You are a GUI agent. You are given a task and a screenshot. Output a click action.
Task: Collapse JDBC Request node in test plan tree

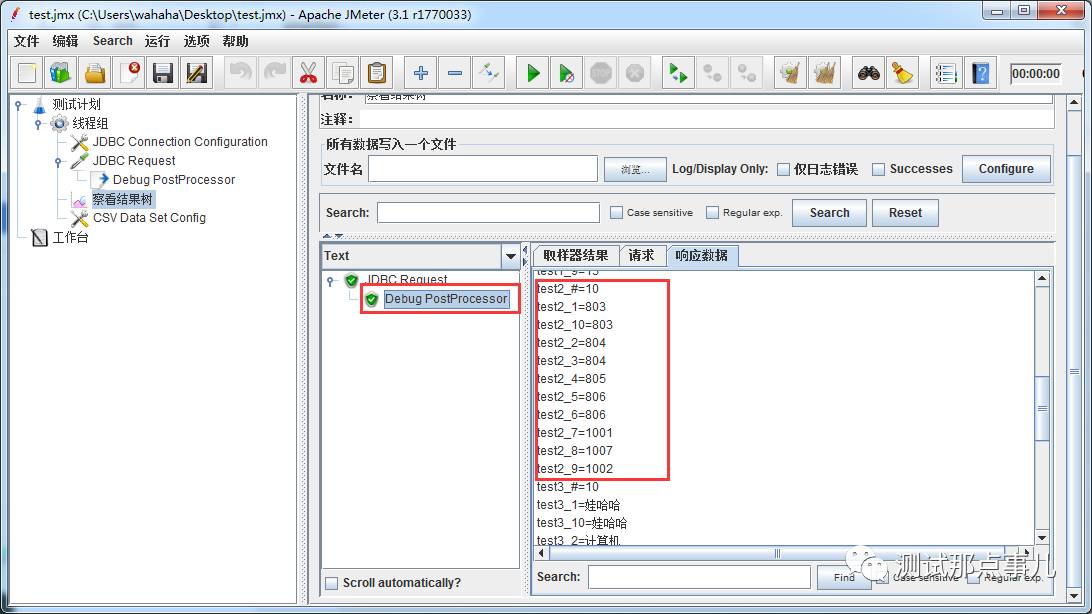tap(58, 162)
